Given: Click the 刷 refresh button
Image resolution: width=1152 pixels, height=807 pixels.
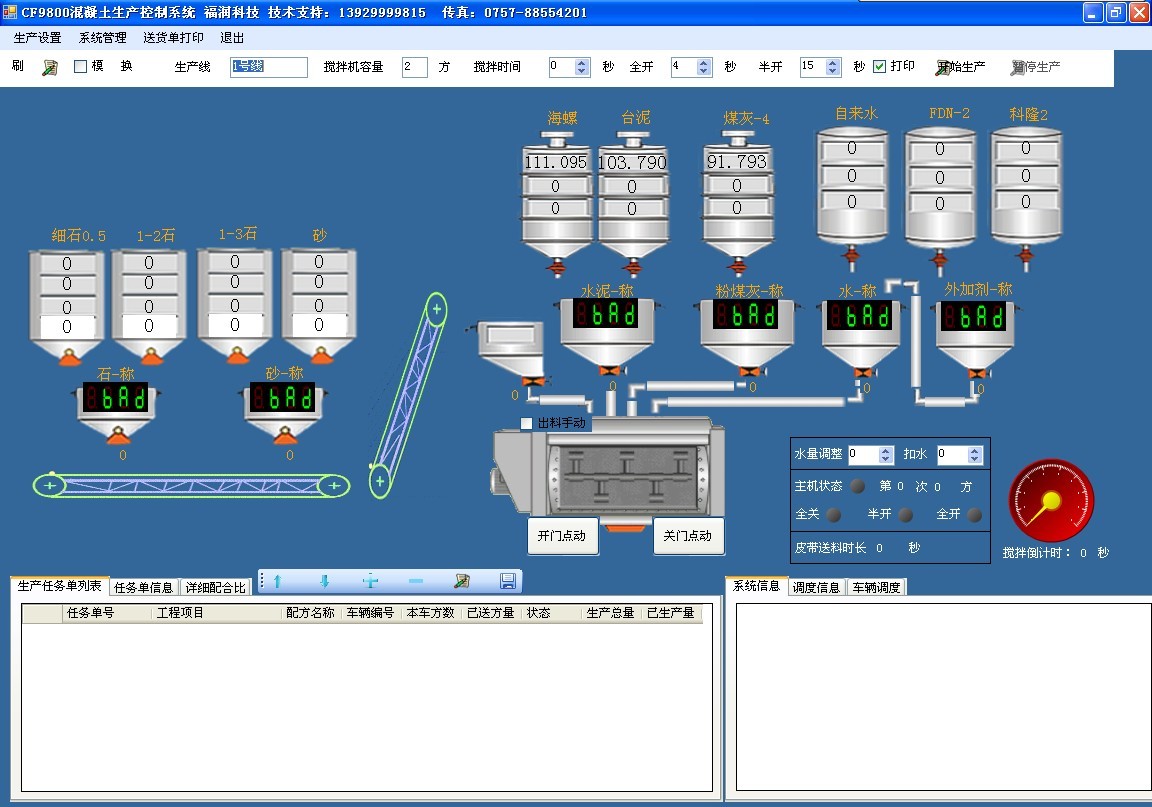Looking at the screenshot, I should [x=18, y=66].
